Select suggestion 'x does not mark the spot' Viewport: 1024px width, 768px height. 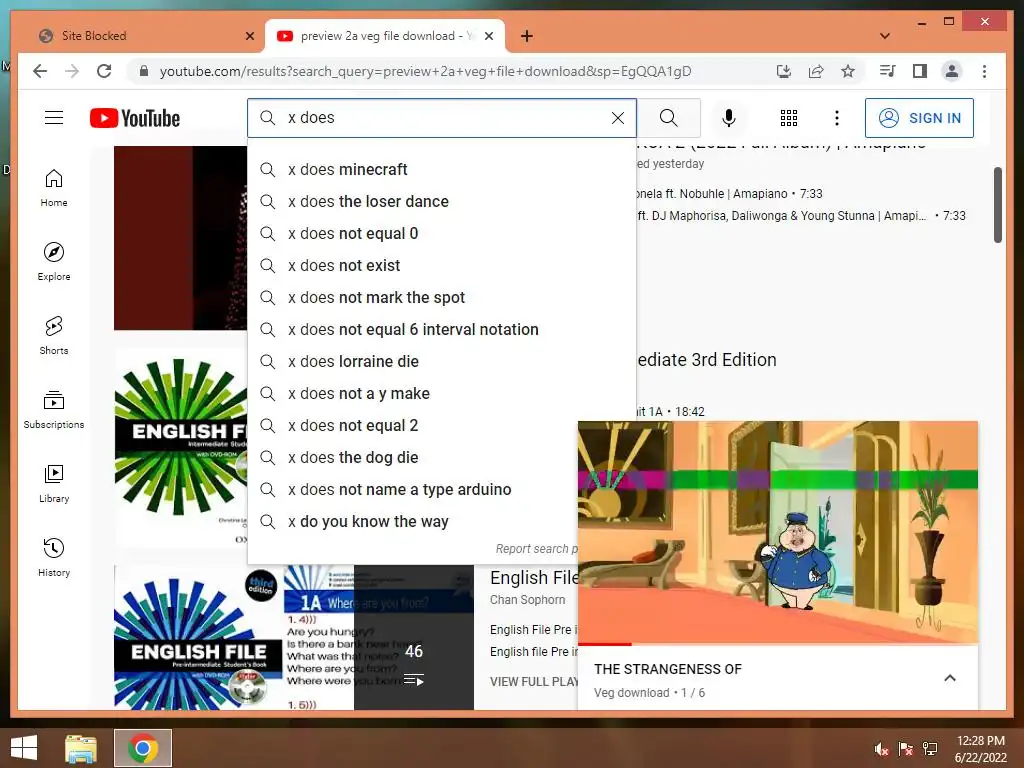pos(441,298)
